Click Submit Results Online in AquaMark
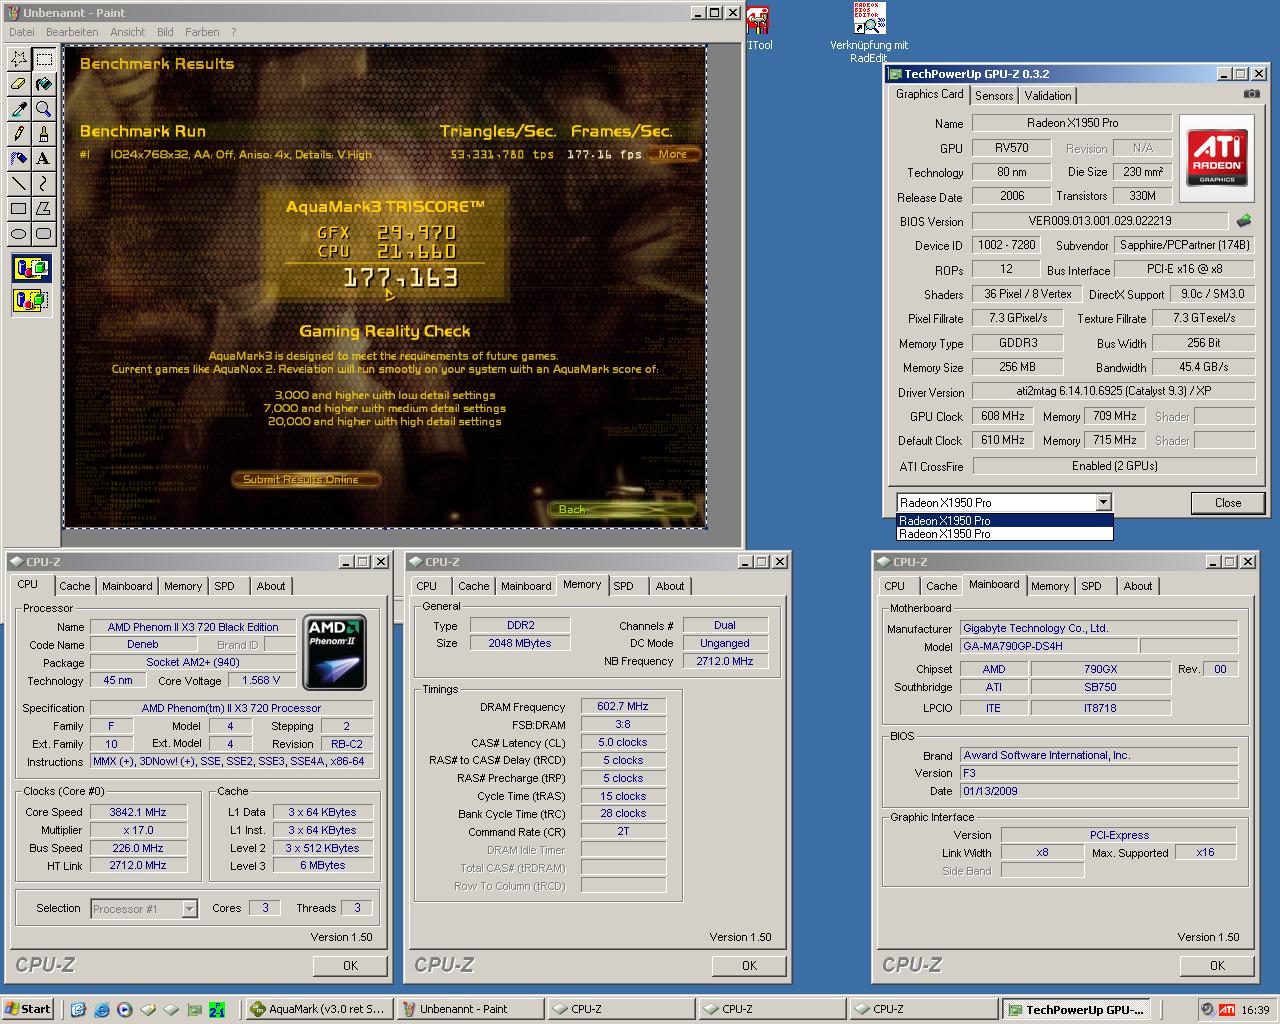This screenshot has height=1024, width=1280. tap(308, 479)
